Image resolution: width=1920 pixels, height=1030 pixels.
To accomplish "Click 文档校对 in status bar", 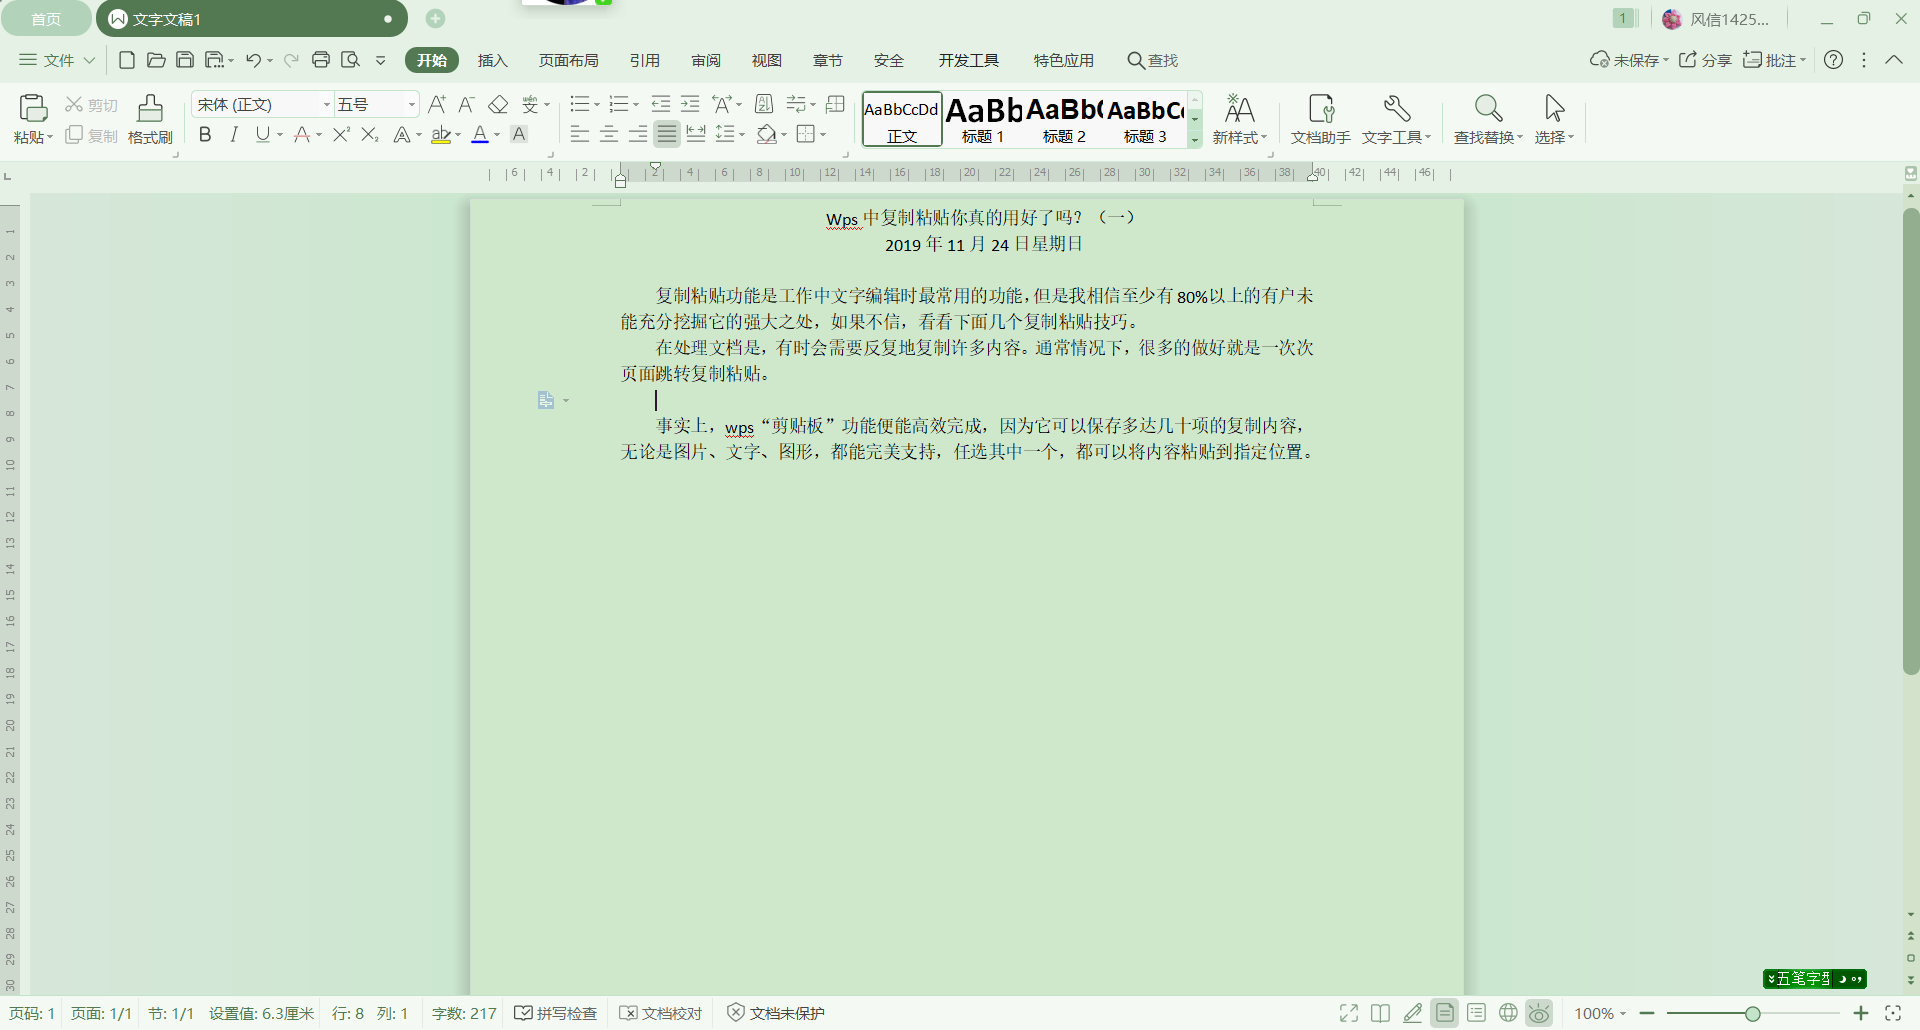I will 661,1013.
